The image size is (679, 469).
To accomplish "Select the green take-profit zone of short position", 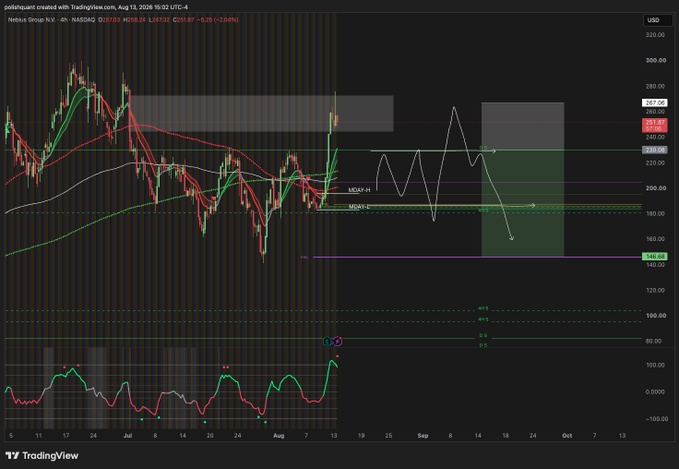I will tap(523, 203).
